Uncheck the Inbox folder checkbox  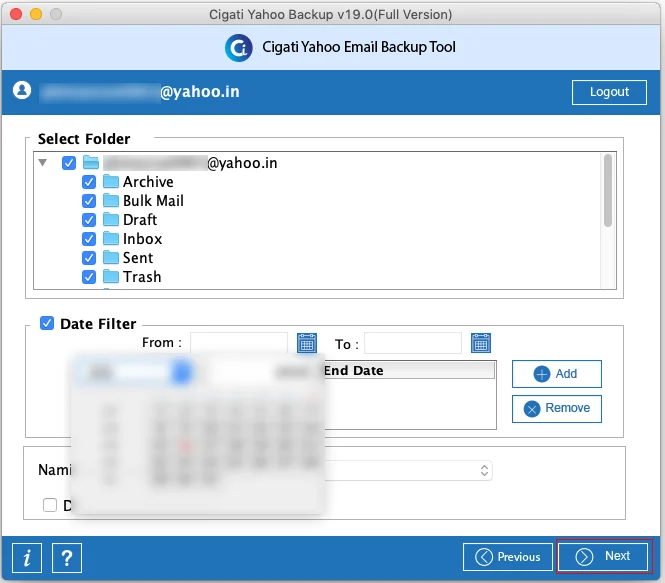tap(89, 239)
